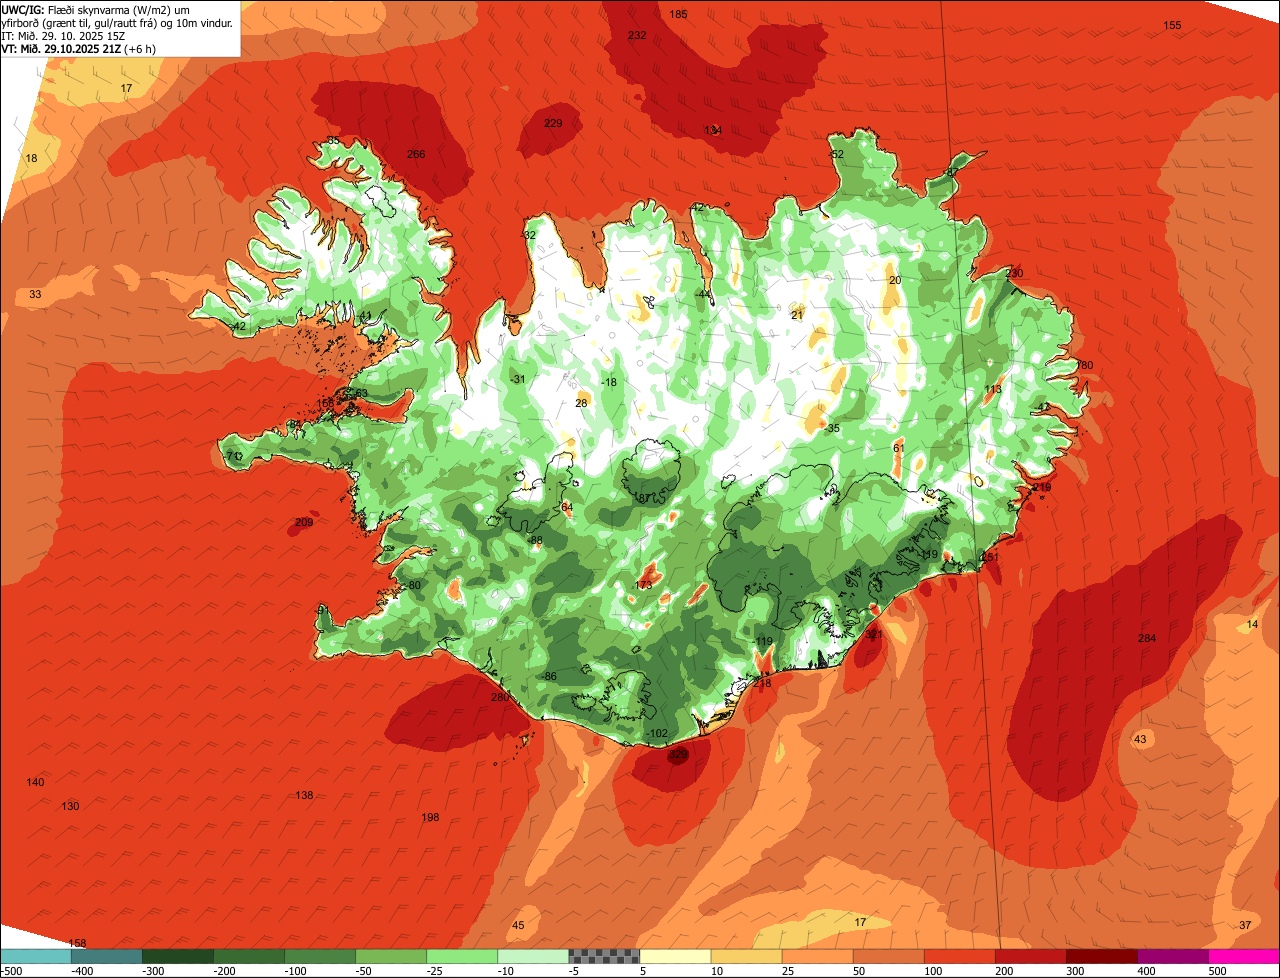Click the flux value 198 south of Iceland

pyautogui.click(x=430, y=817)
